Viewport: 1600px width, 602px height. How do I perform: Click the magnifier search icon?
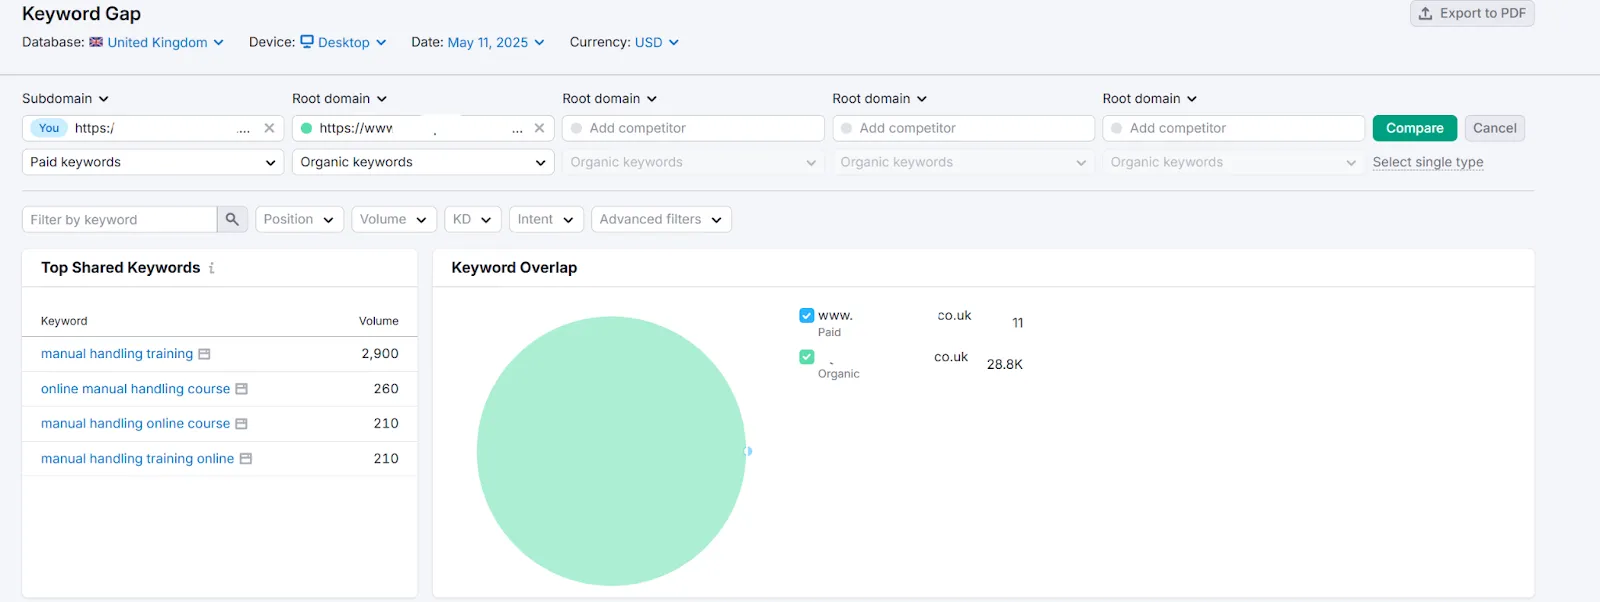tap(232, 219)
